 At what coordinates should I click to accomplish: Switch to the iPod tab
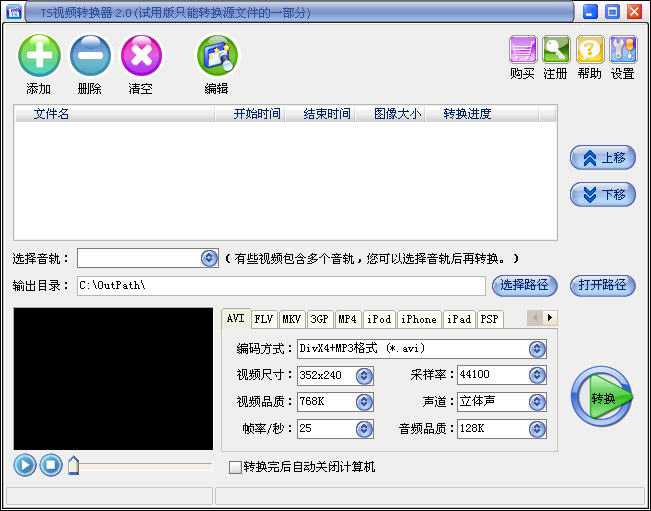tap(379, 319)
